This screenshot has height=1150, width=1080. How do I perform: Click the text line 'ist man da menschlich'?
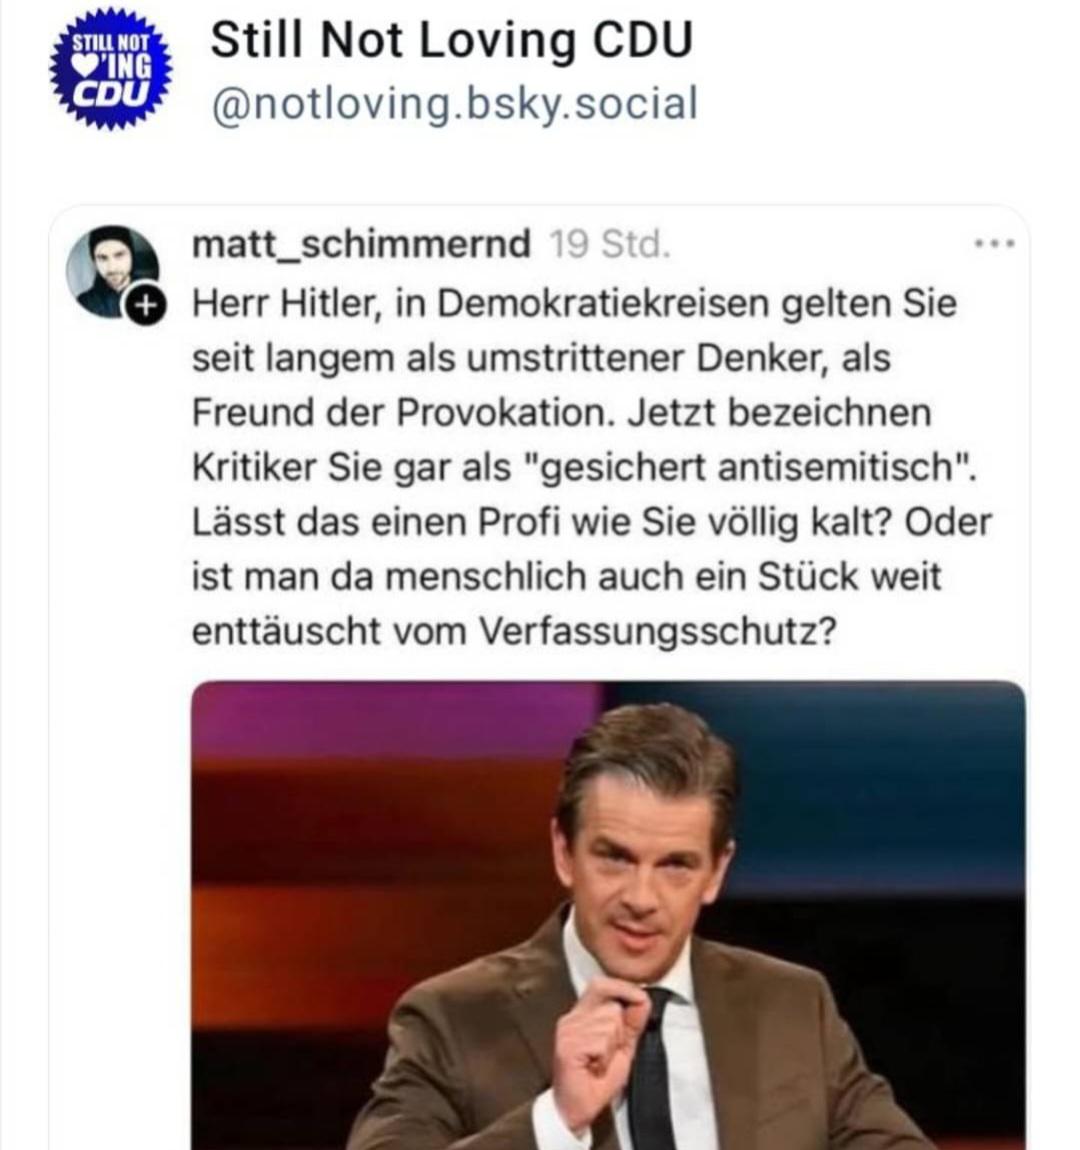(566, 576)
